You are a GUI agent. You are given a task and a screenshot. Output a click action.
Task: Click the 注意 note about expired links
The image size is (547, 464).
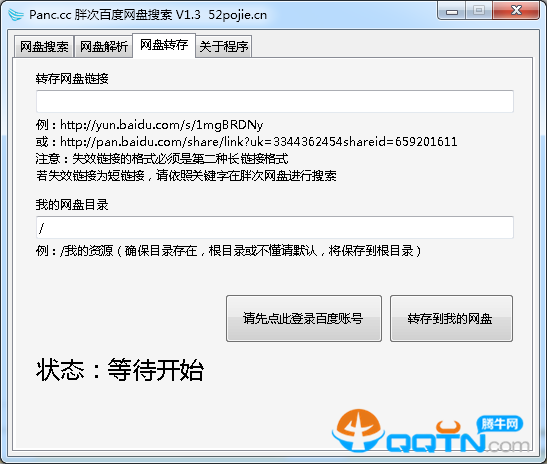click(x=162, y=159)
